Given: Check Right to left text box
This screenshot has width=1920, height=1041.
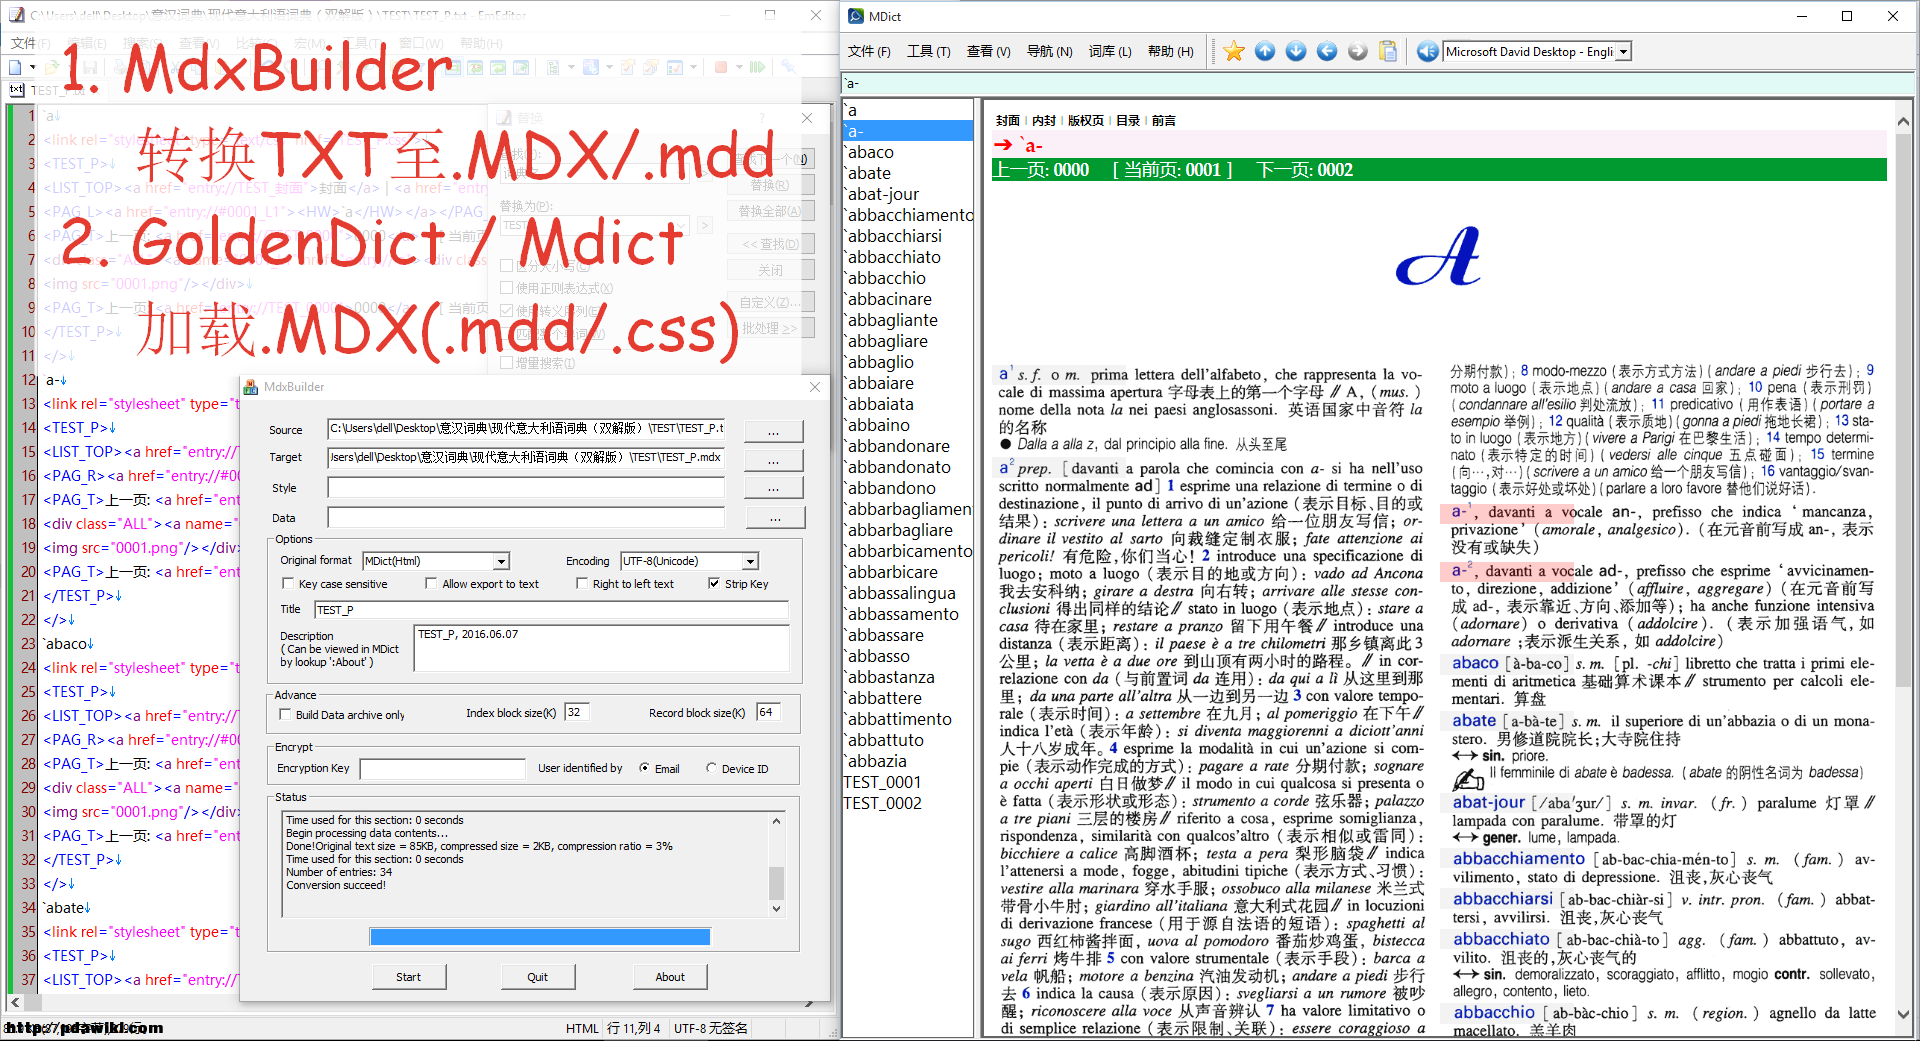Looking at the screenshot, I should [582, 584].
